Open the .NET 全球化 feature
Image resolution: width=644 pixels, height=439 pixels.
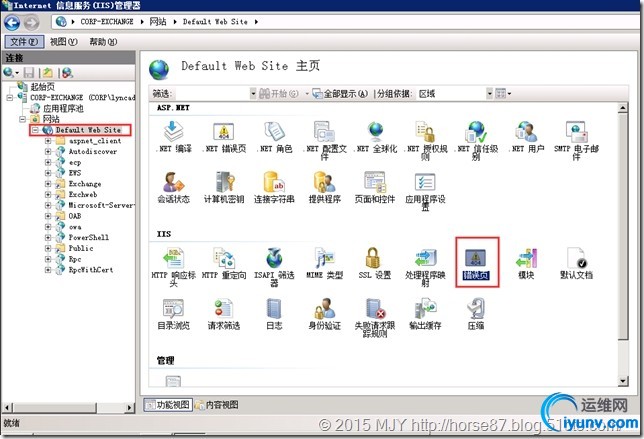point(375,137)
